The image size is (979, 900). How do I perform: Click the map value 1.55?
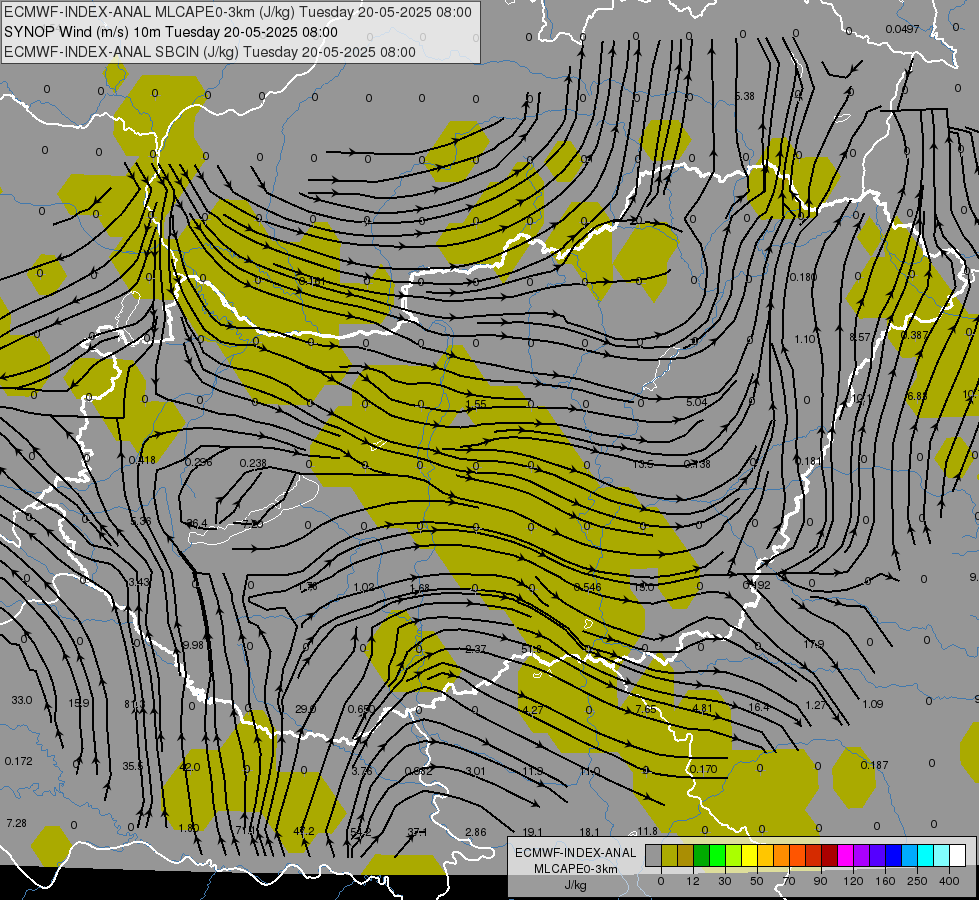click(476, 404)
